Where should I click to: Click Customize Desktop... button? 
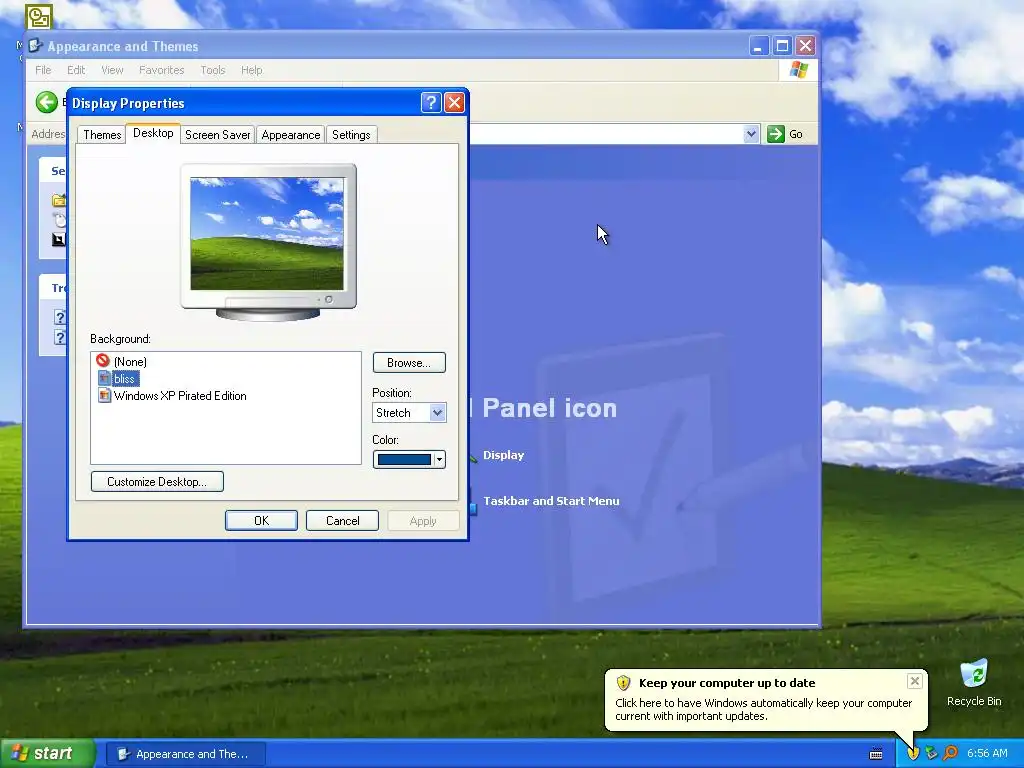pyautogui.click(x=157, y=481)
